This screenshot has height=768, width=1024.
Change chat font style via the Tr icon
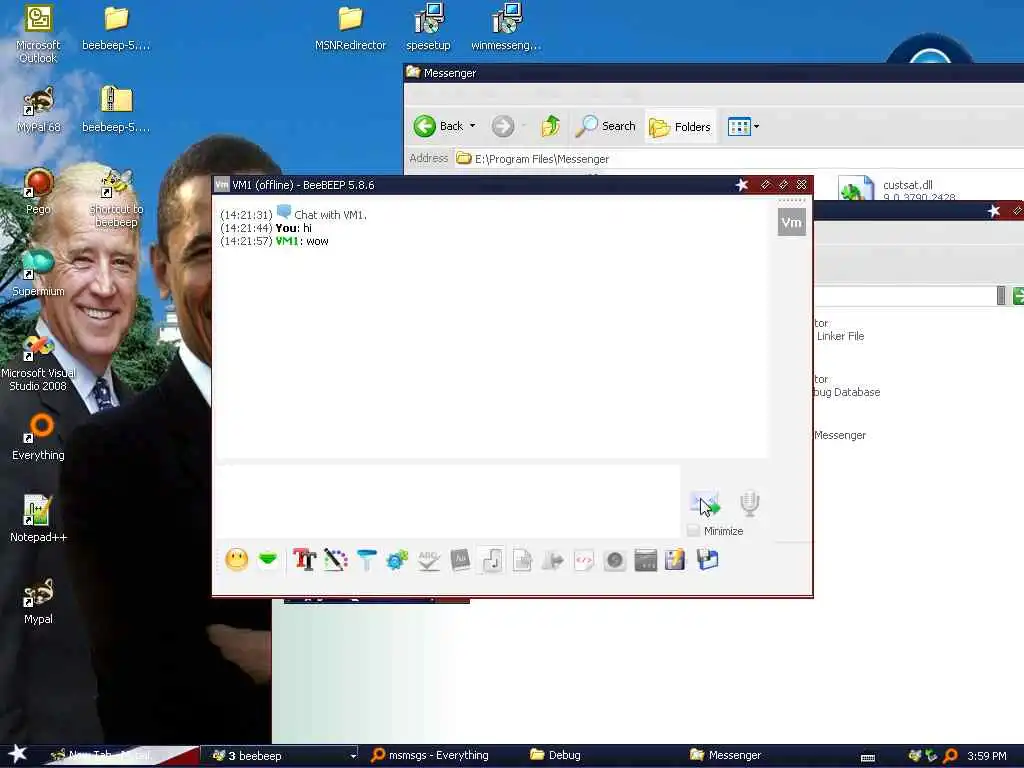click(x=304, y=560)
